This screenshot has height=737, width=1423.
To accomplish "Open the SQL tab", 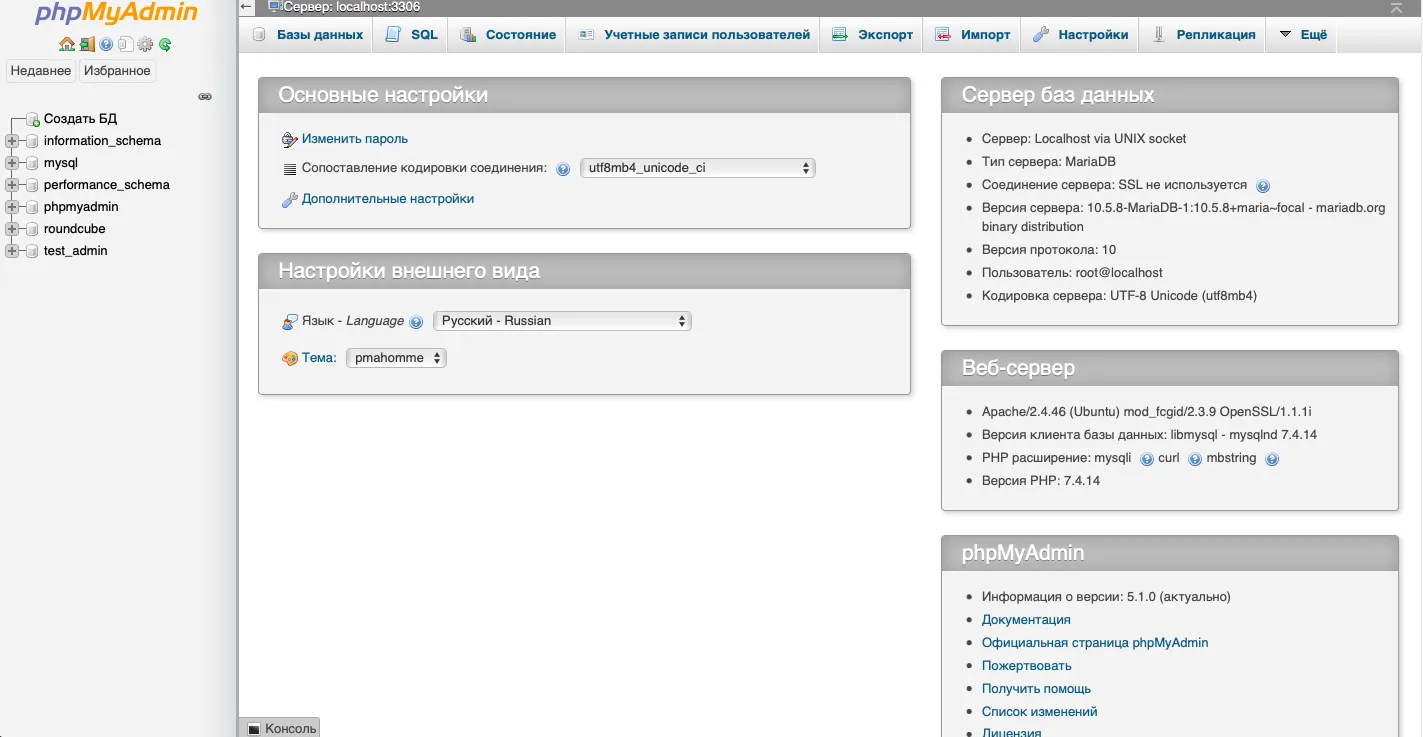I will tap(411, 34).
